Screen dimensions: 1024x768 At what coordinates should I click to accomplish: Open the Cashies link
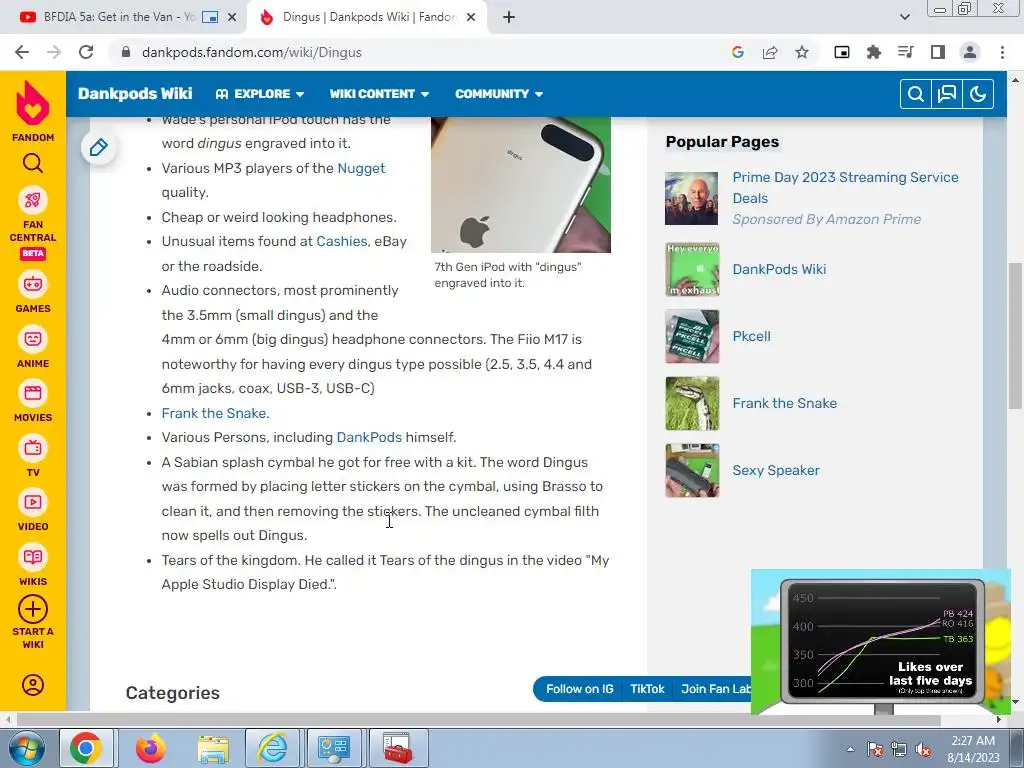(342, 242)
